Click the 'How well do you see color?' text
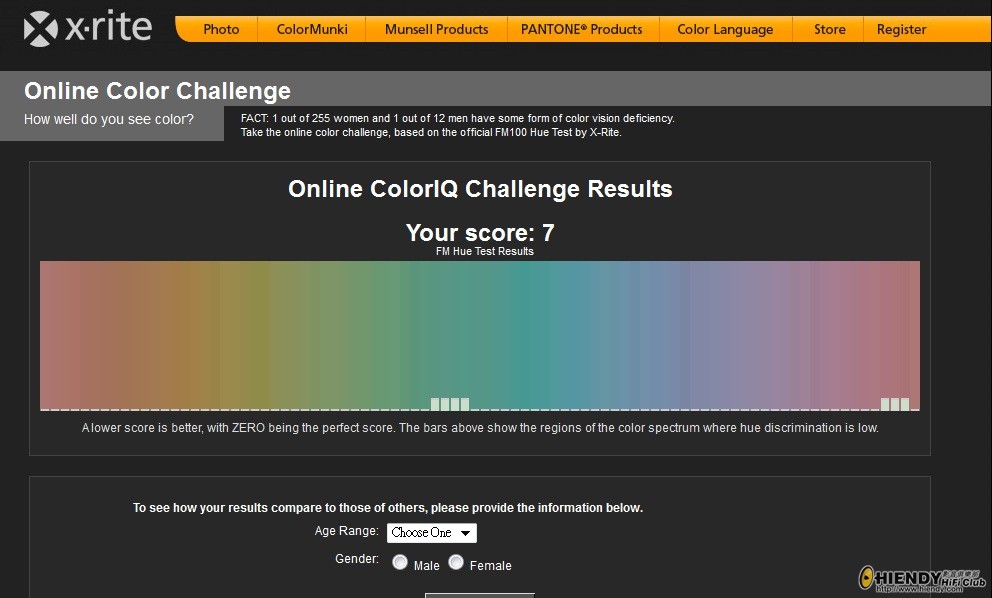992x598 pixels. 109,119
